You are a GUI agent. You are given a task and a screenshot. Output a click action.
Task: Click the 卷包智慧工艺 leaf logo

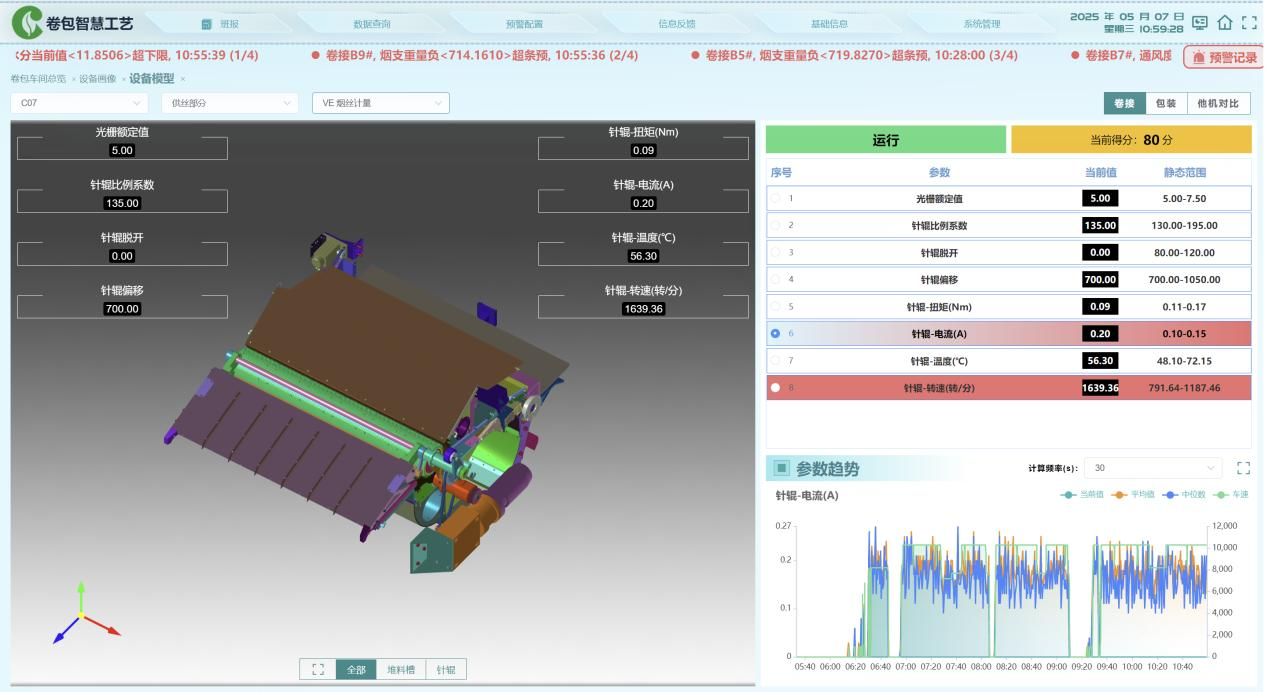click(27, 23)
